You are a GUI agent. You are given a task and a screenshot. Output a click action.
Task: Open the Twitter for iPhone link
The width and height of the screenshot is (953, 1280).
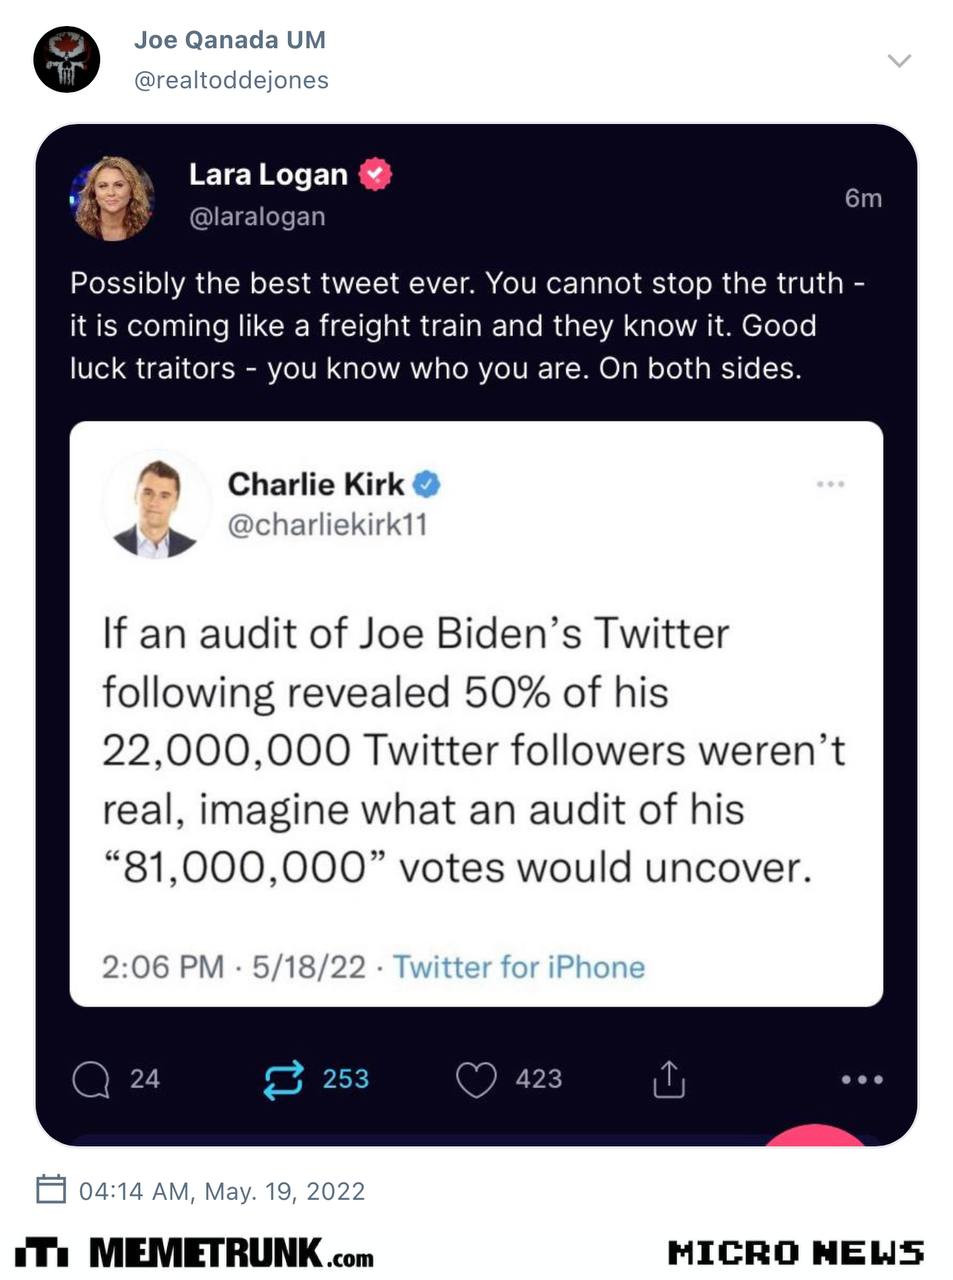coord(518,967)
